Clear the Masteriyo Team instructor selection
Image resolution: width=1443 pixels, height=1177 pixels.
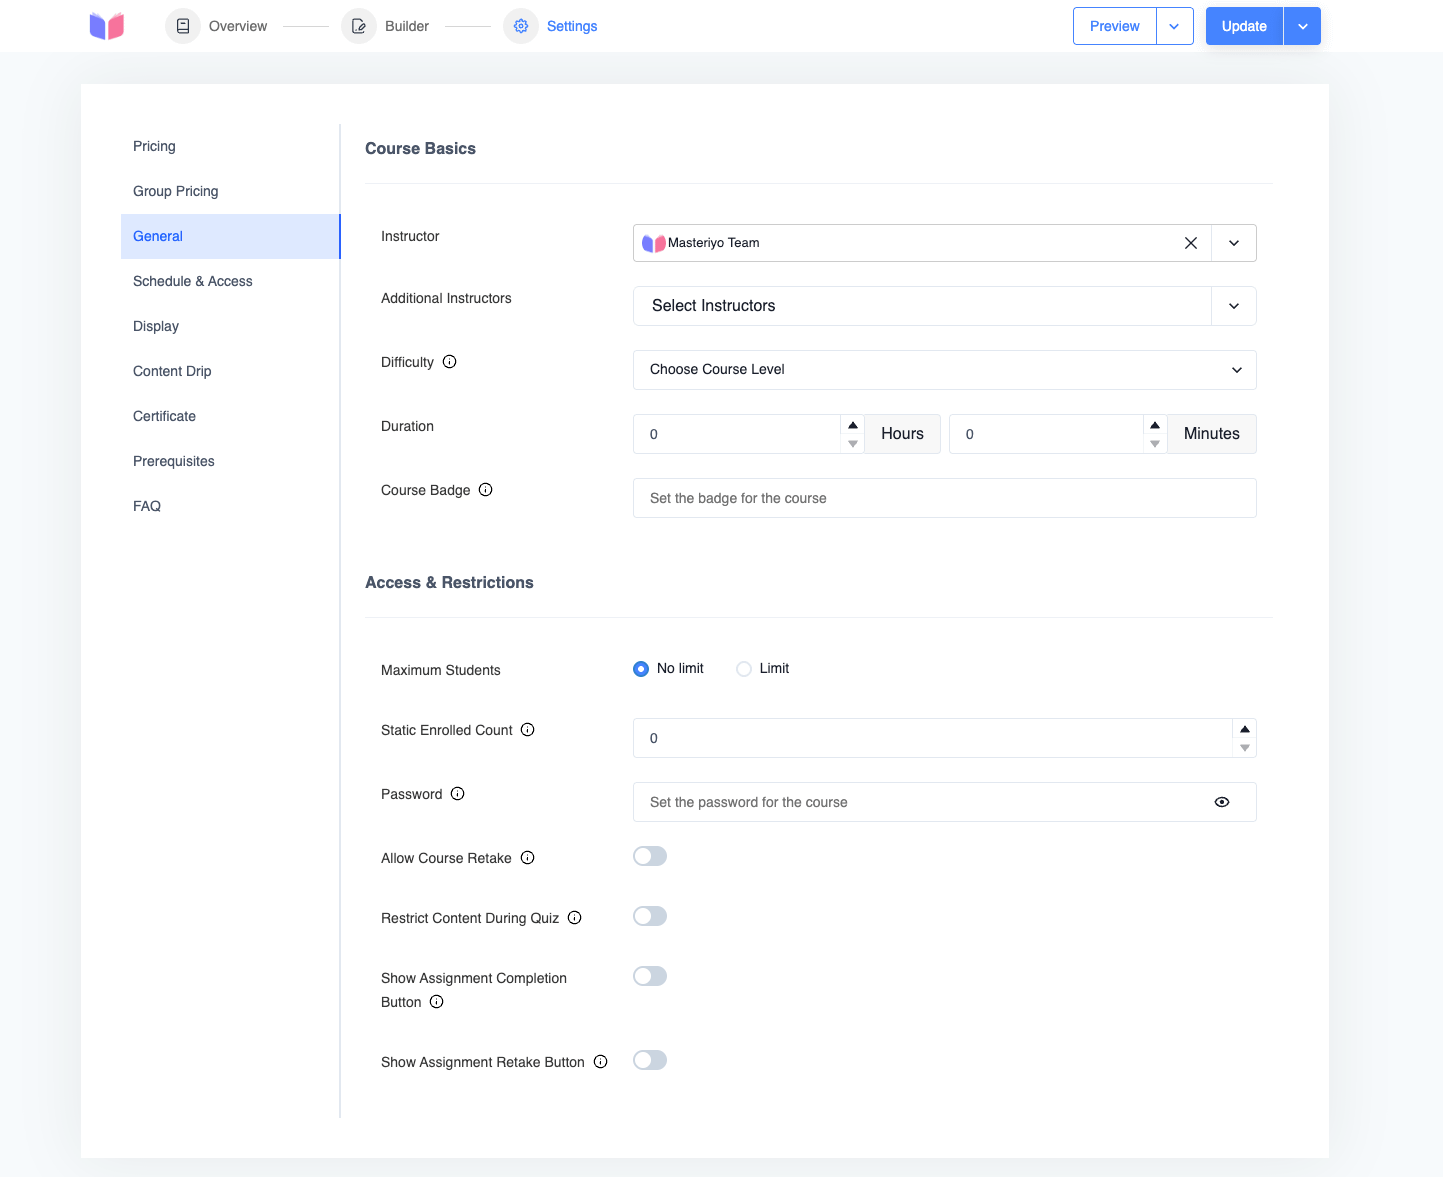click(1191, 243)
